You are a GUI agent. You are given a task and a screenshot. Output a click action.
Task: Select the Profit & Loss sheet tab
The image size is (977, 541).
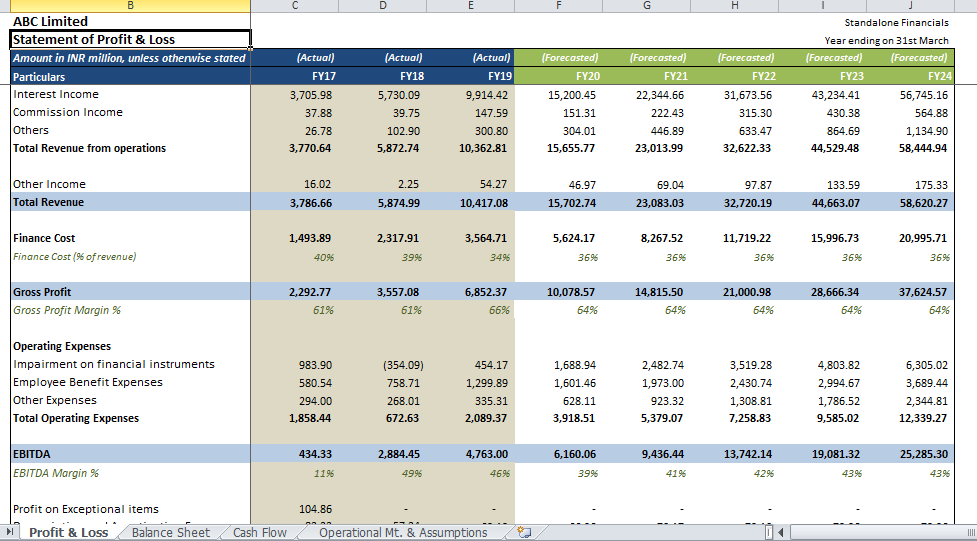coord(69,532)
